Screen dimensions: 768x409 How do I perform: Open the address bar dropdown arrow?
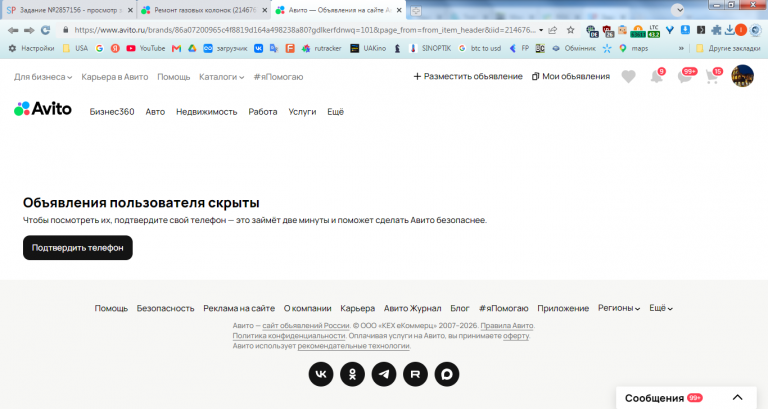(x=541, y=30)
